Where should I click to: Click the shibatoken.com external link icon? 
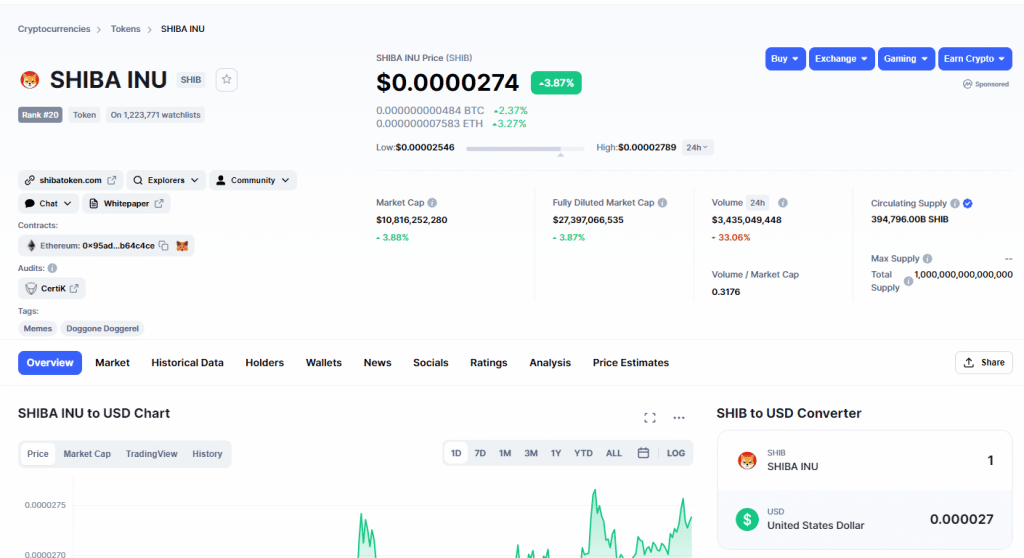(x=112, y=180)
